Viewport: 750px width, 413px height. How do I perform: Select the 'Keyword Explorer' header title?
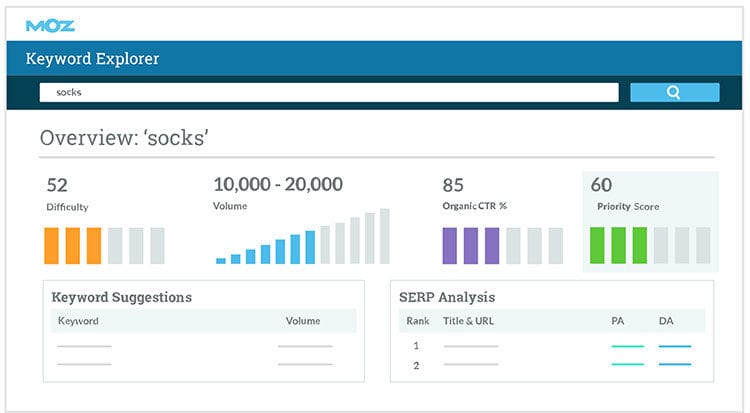click(x=92, y=59)
